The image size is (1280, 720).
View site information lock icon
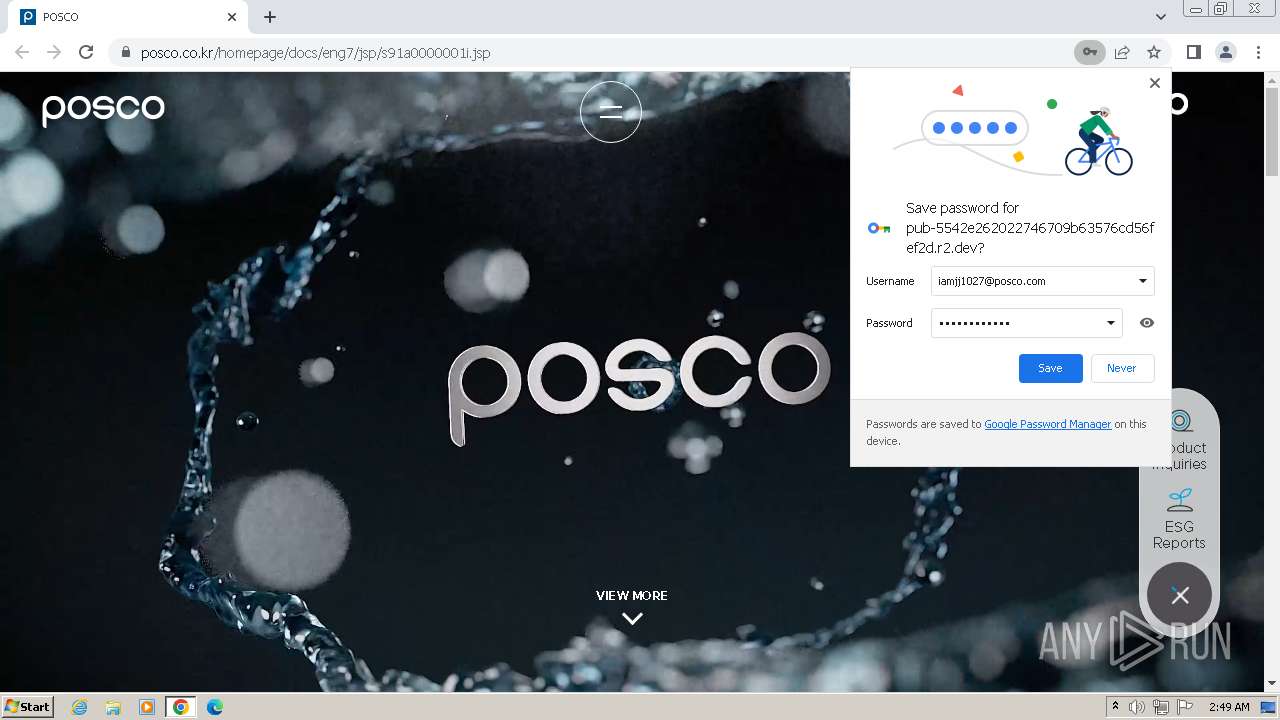coord(125,52)
